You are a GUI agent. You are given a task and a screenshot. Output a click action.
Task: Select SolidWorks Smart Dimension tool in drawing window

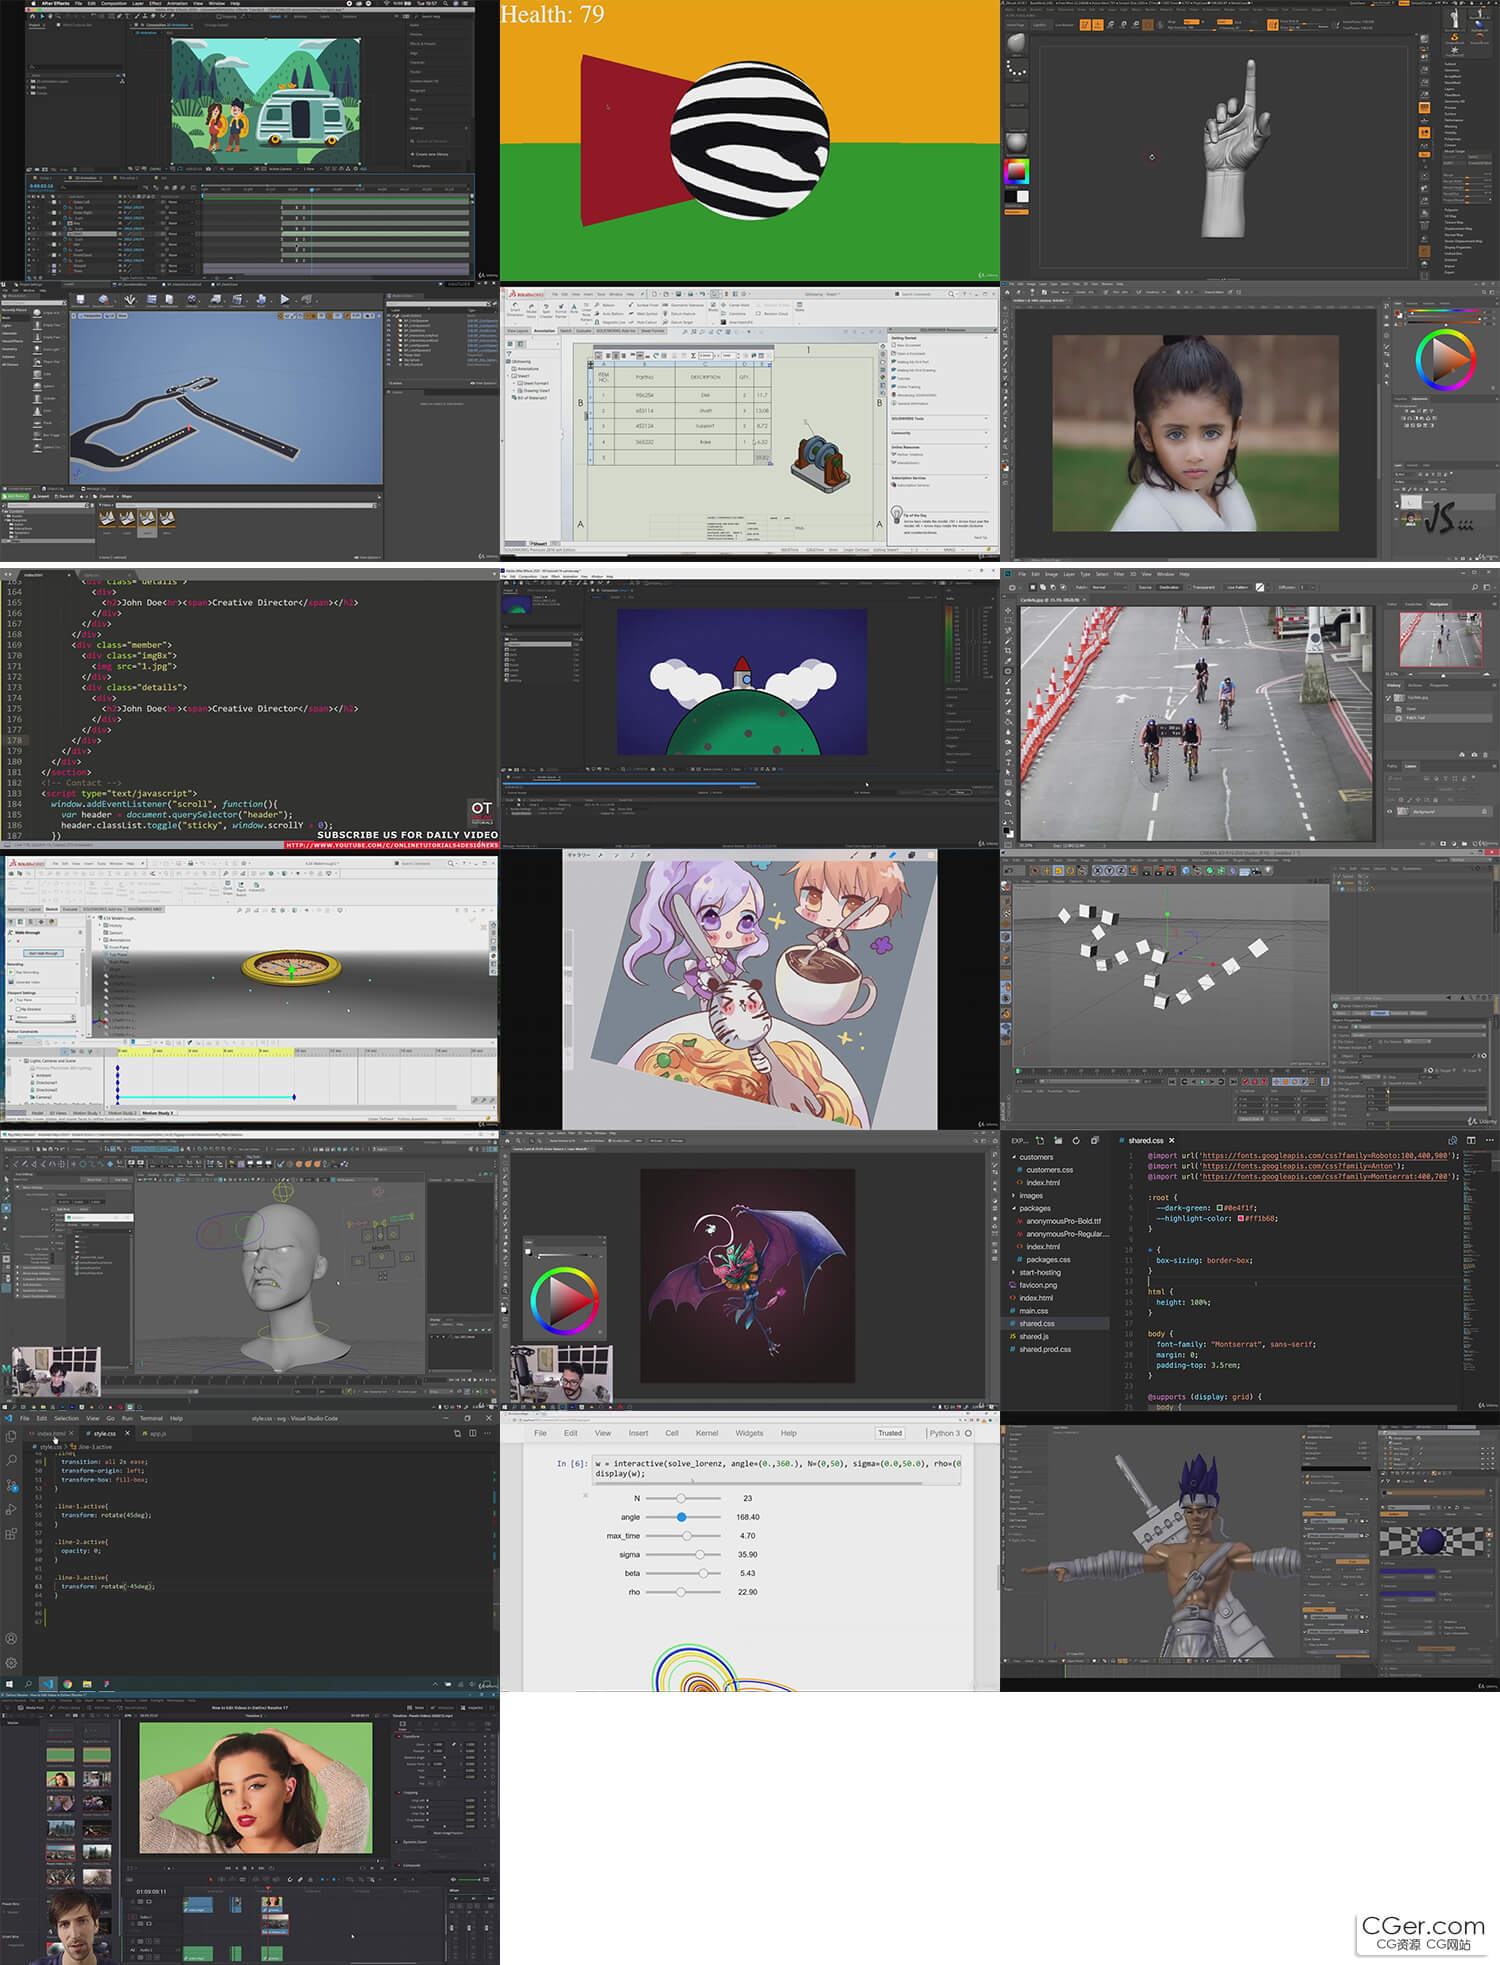tap(515, 310)
